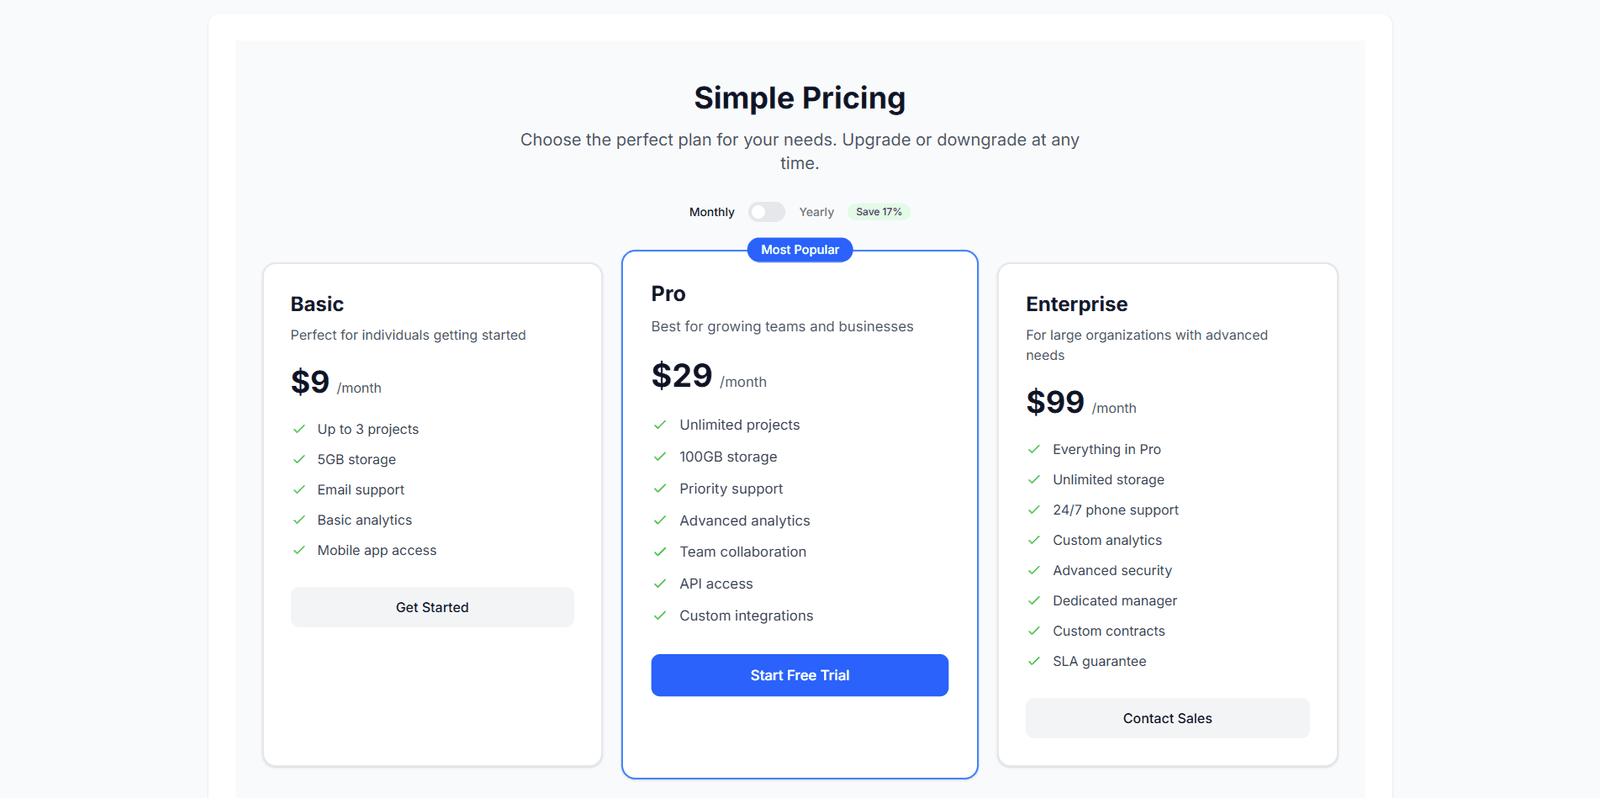This screenshot has width=1600, height=798.
Task: Click the $29 price on the Pro card
Action: (681, 376)
